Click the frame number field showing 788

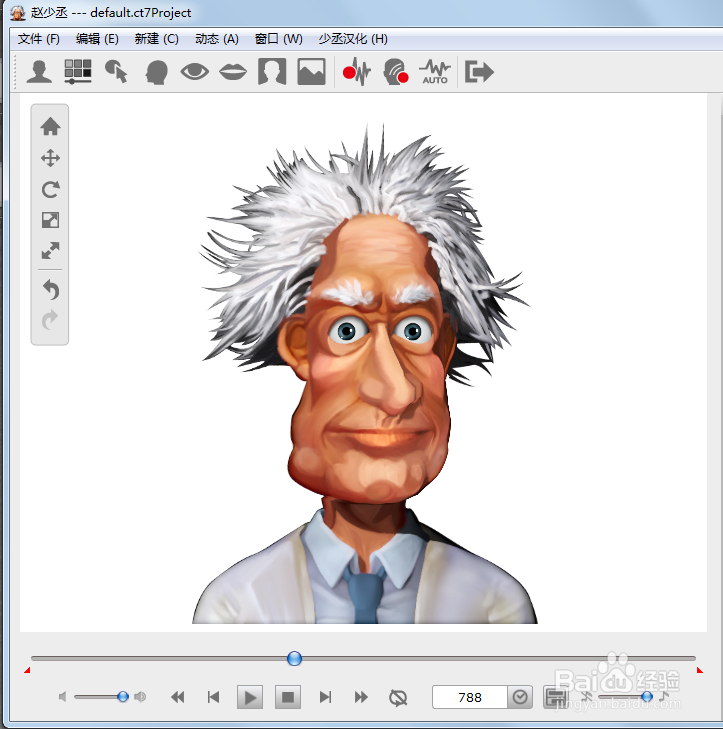pyautogui.click(x=470, y=697)
